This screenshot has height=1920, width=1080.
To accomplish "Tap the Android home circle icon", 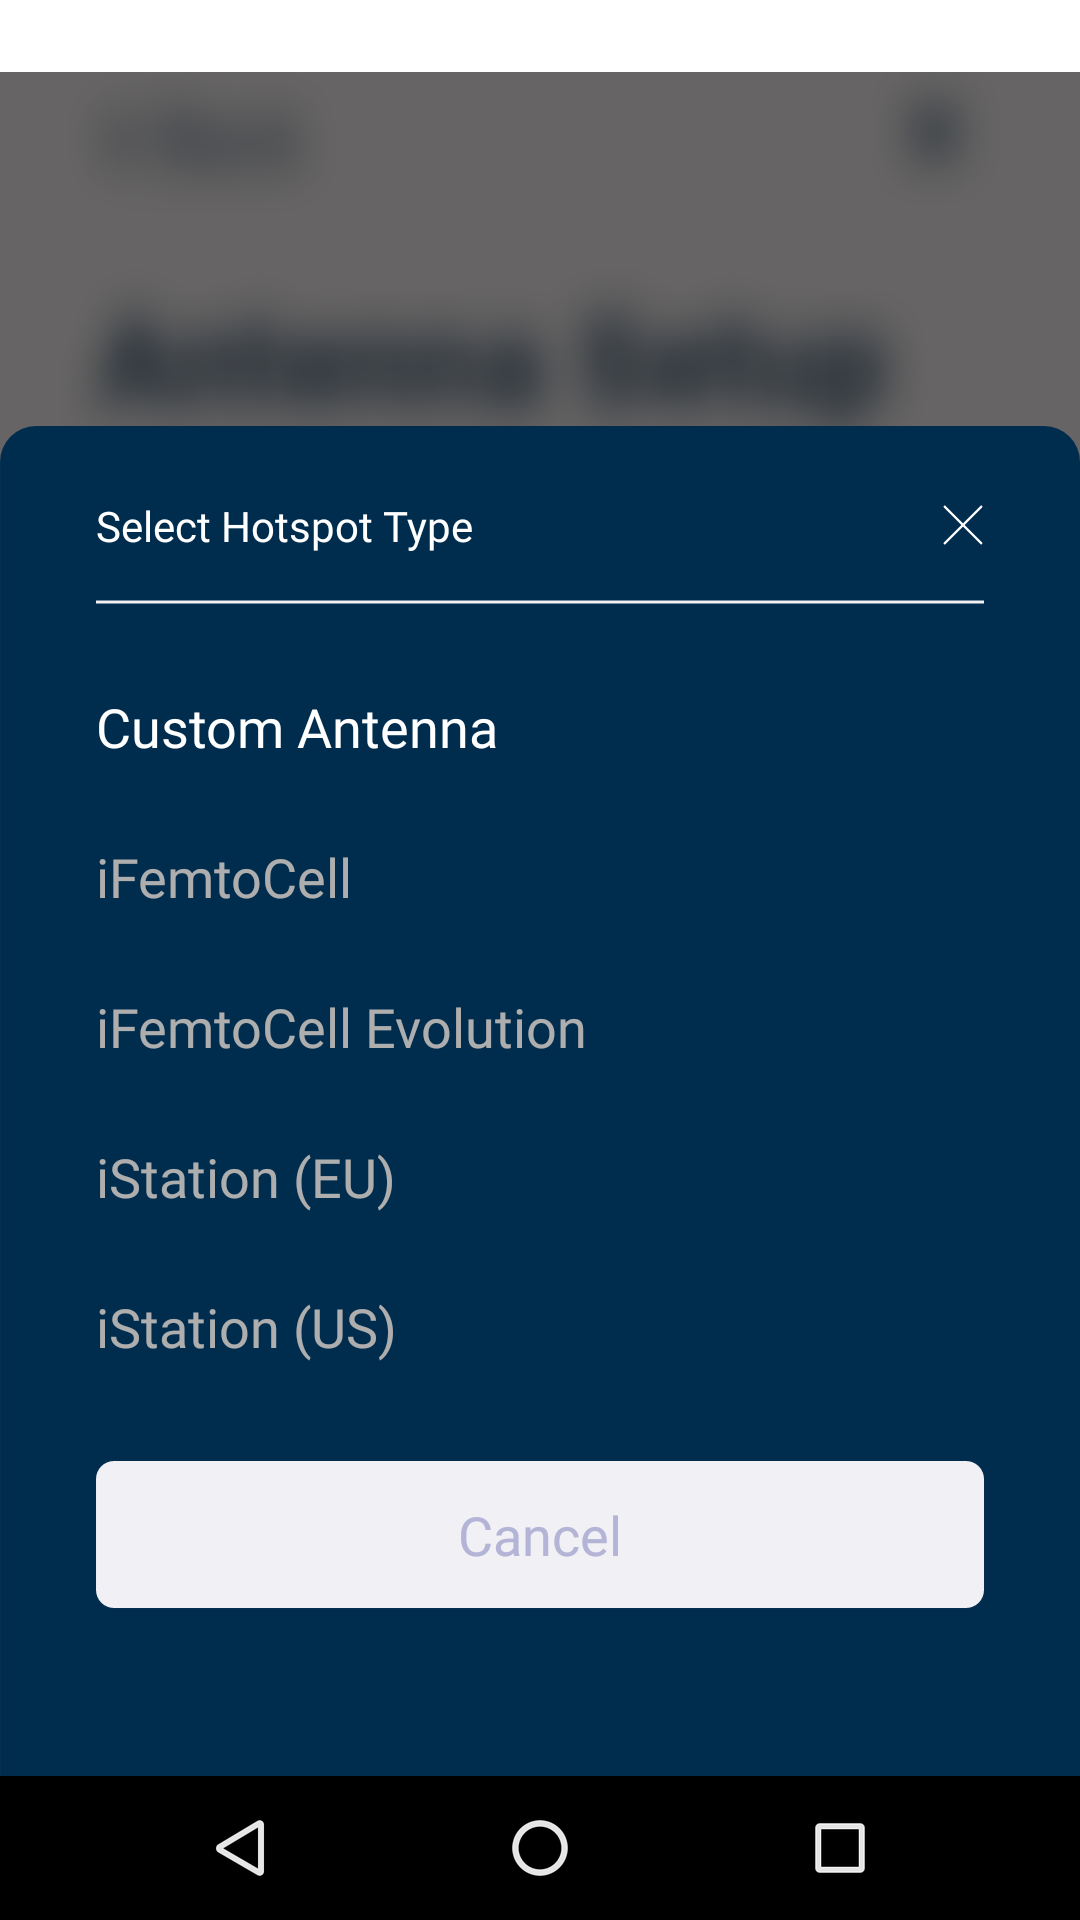I will click(540, 1847).
